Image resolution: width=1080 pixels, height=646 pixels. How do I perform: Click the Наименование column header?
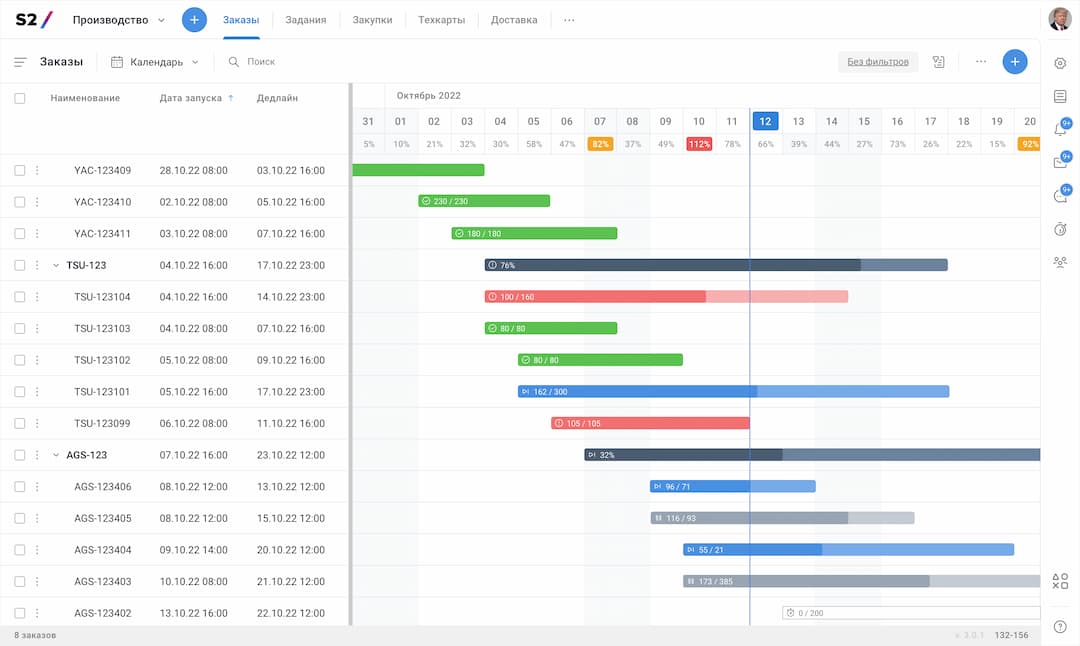tap(85, 98)
